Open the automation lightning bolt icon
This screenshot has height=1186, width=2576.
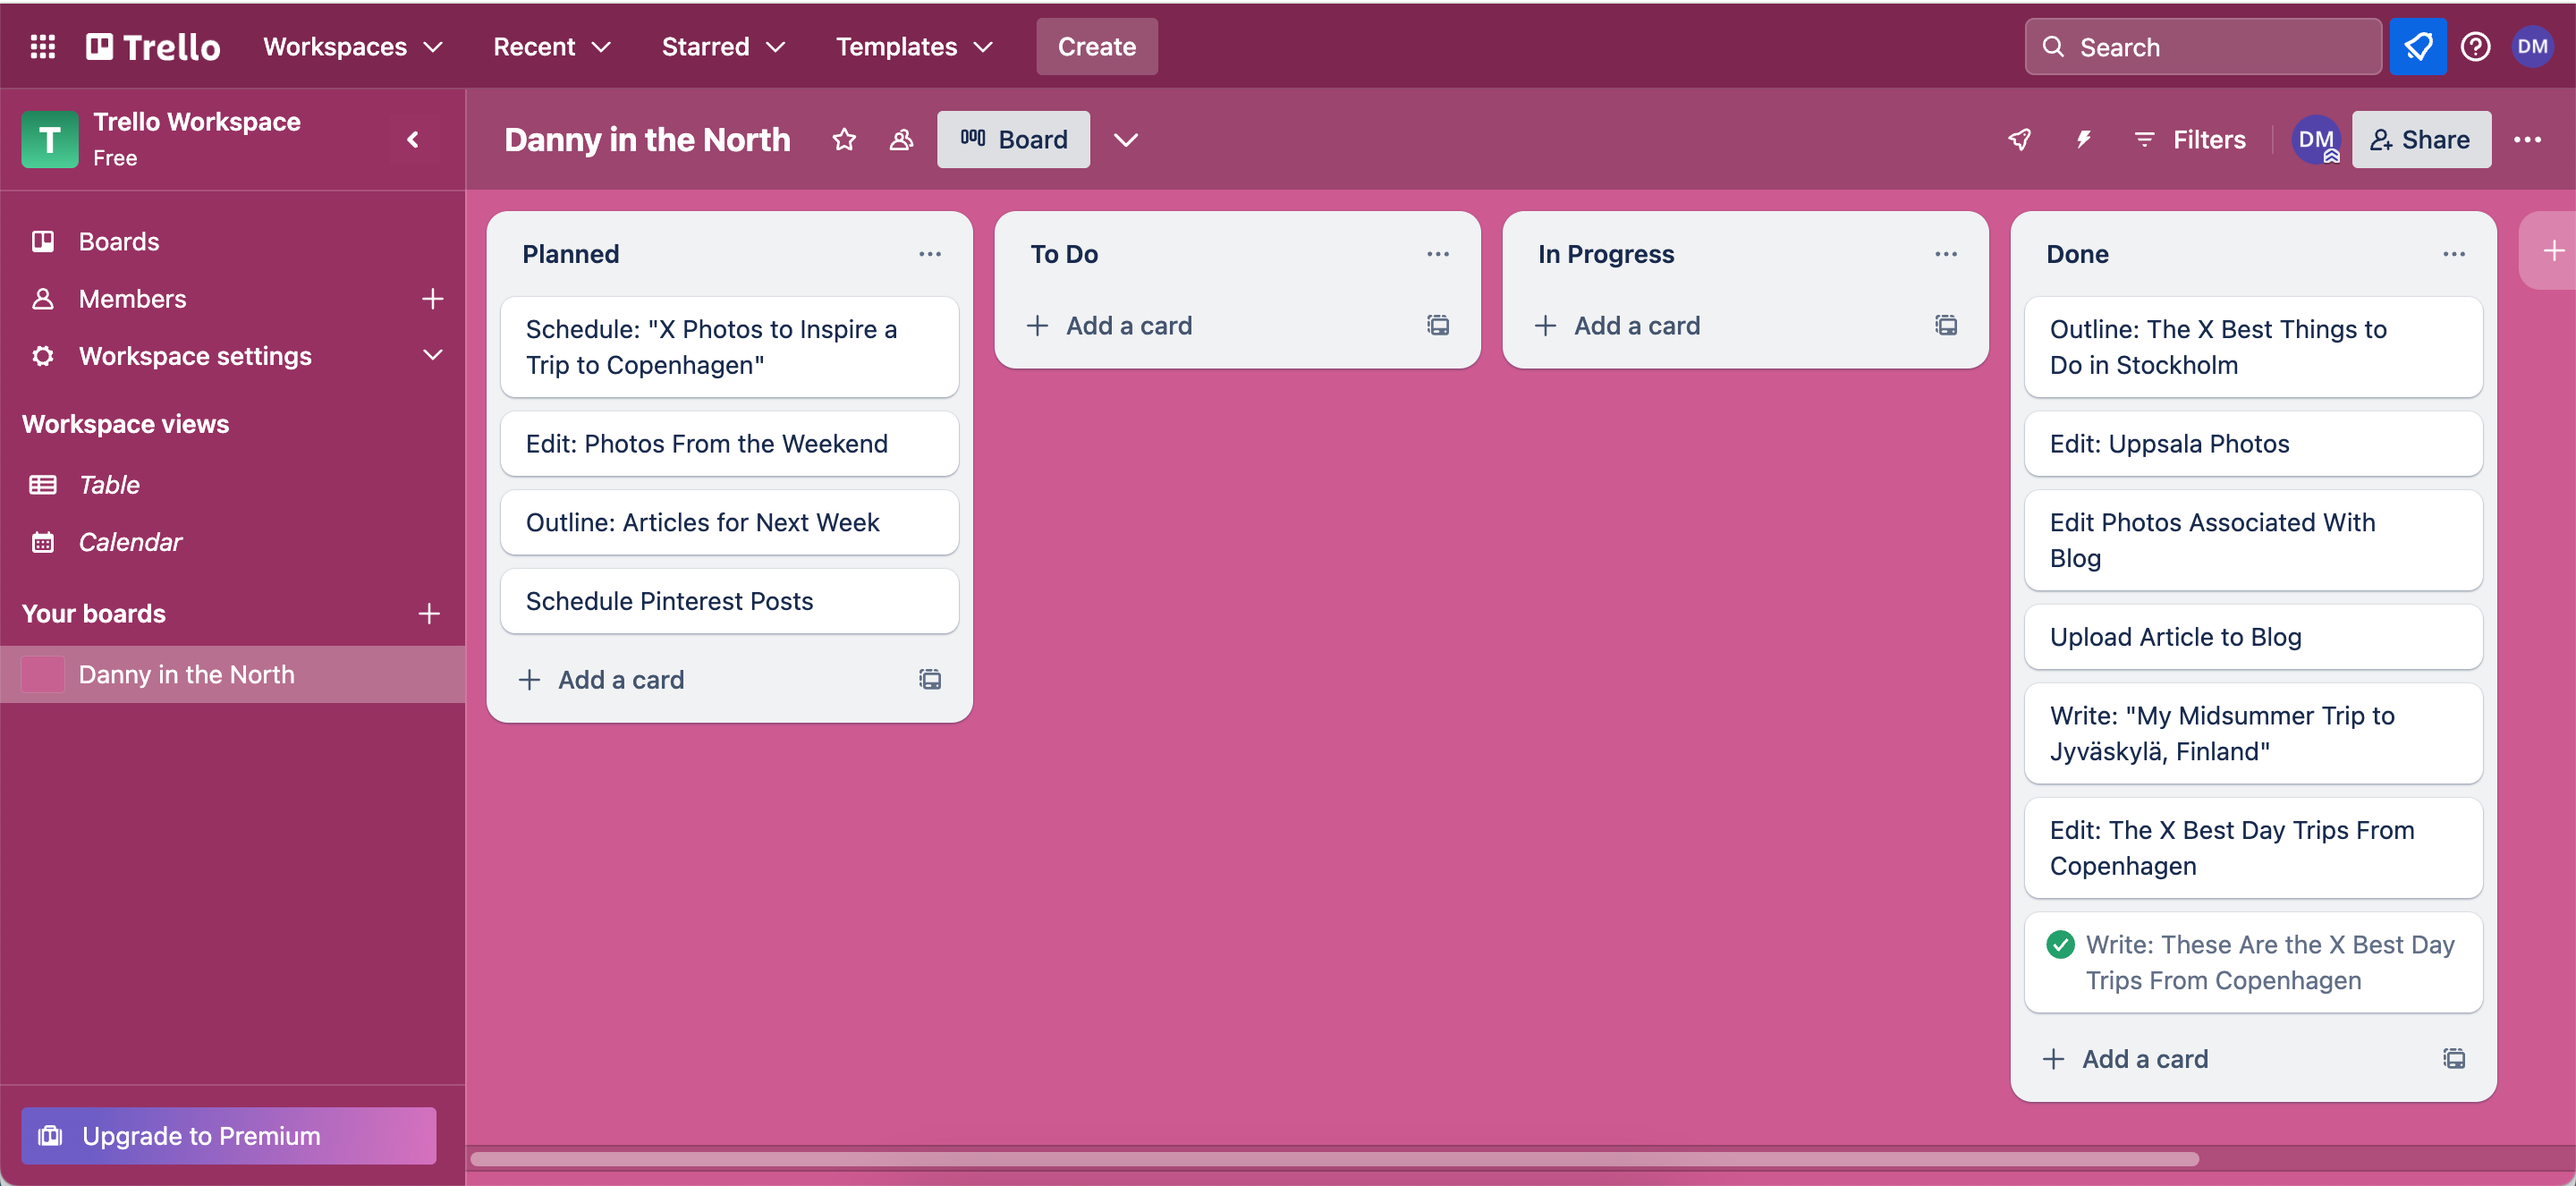click(2083, 140)
